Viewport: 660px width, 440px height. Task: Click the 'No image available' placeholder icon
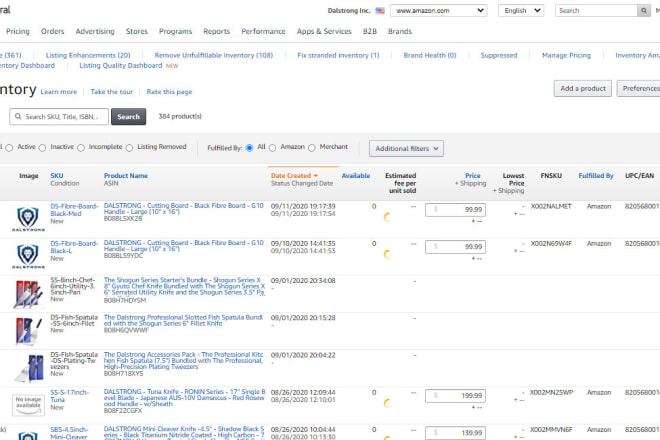point(28,403)
